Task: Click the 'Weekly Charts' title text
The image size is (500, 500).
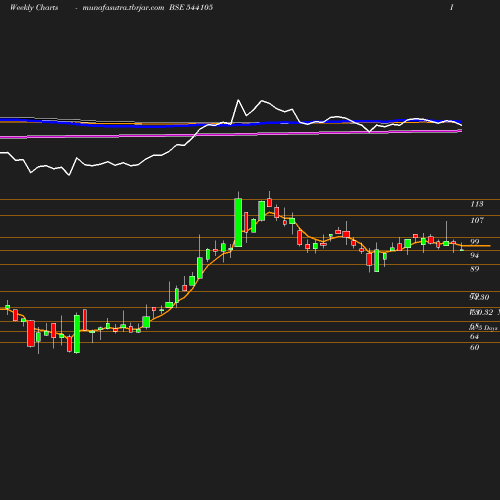Action: coord(34,8)
